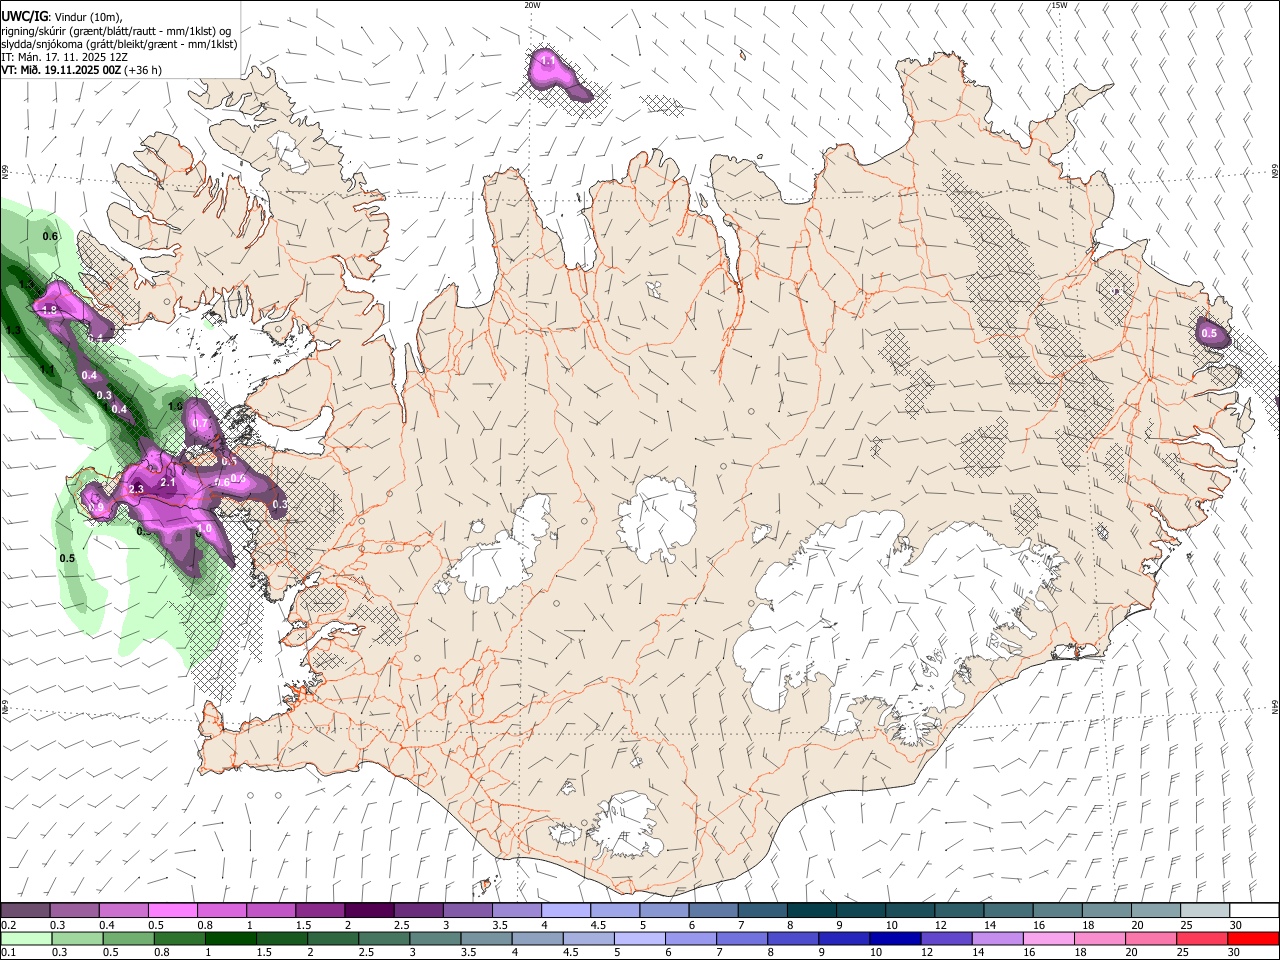1280x960 pixels.
Task: Click the white Mýrdalsjökull glacier near the south coast
Action: click(627, 825)
